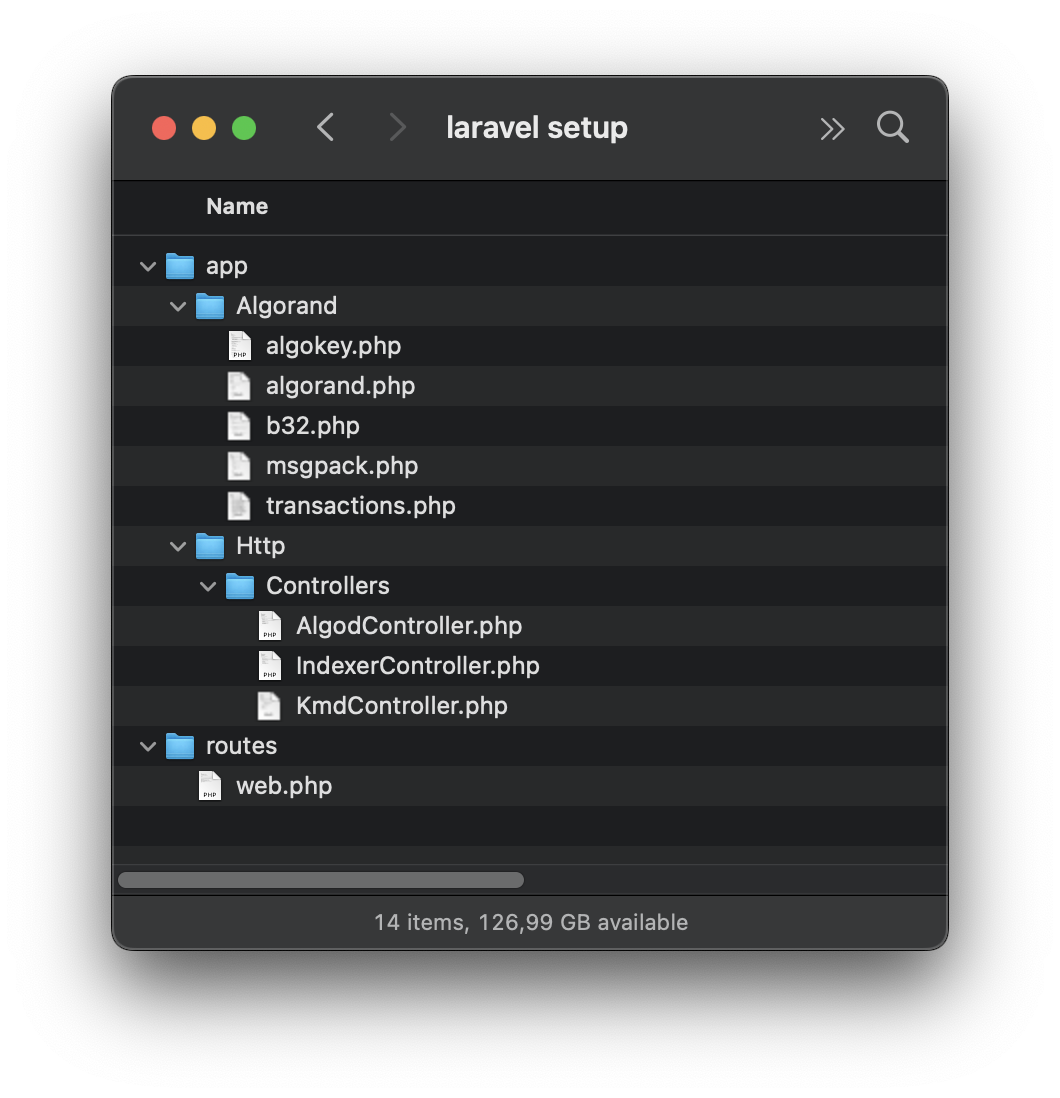Go forward using the right chevron
The image size is (1060, 1098).
point(397,127)
